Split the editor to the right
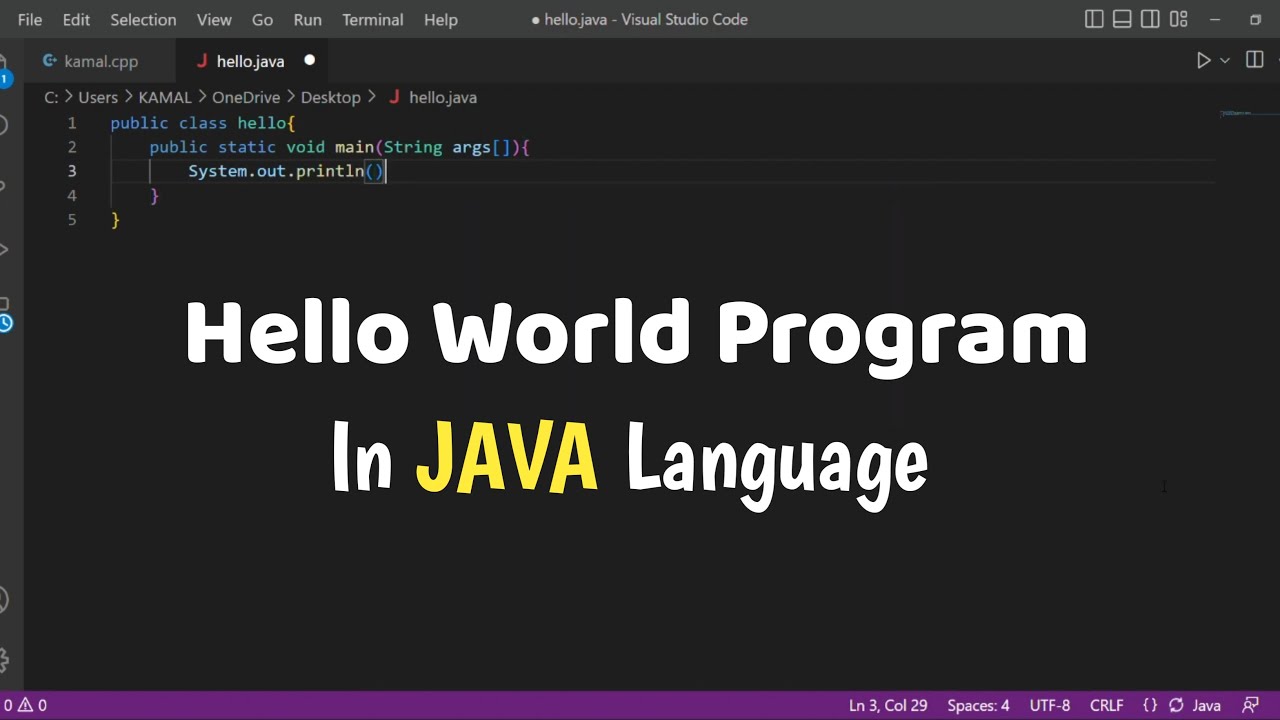This screenshot has height=720, width=1280. point(1255,61)
